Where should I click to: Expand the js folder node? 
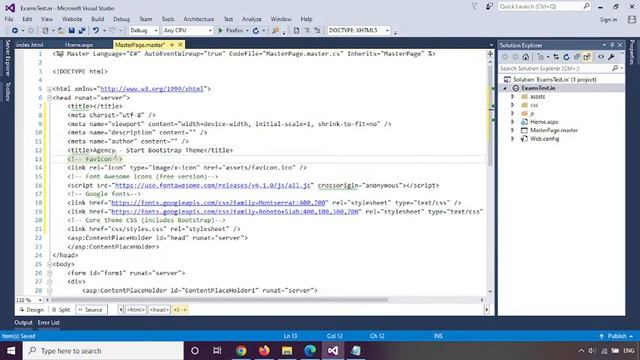513,113
